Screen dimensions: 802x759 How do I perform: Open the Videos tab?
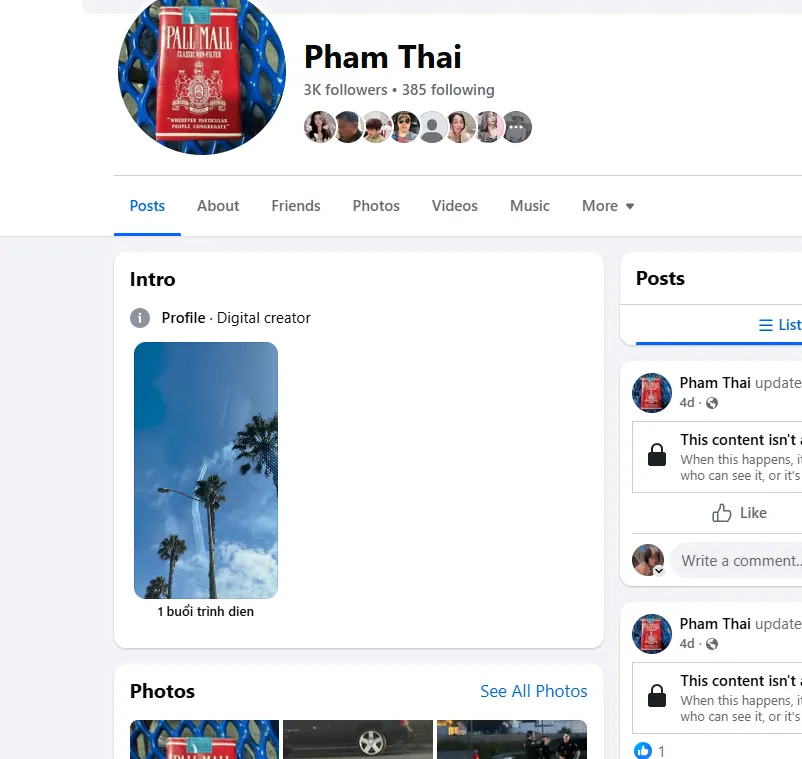click(454, 206)
